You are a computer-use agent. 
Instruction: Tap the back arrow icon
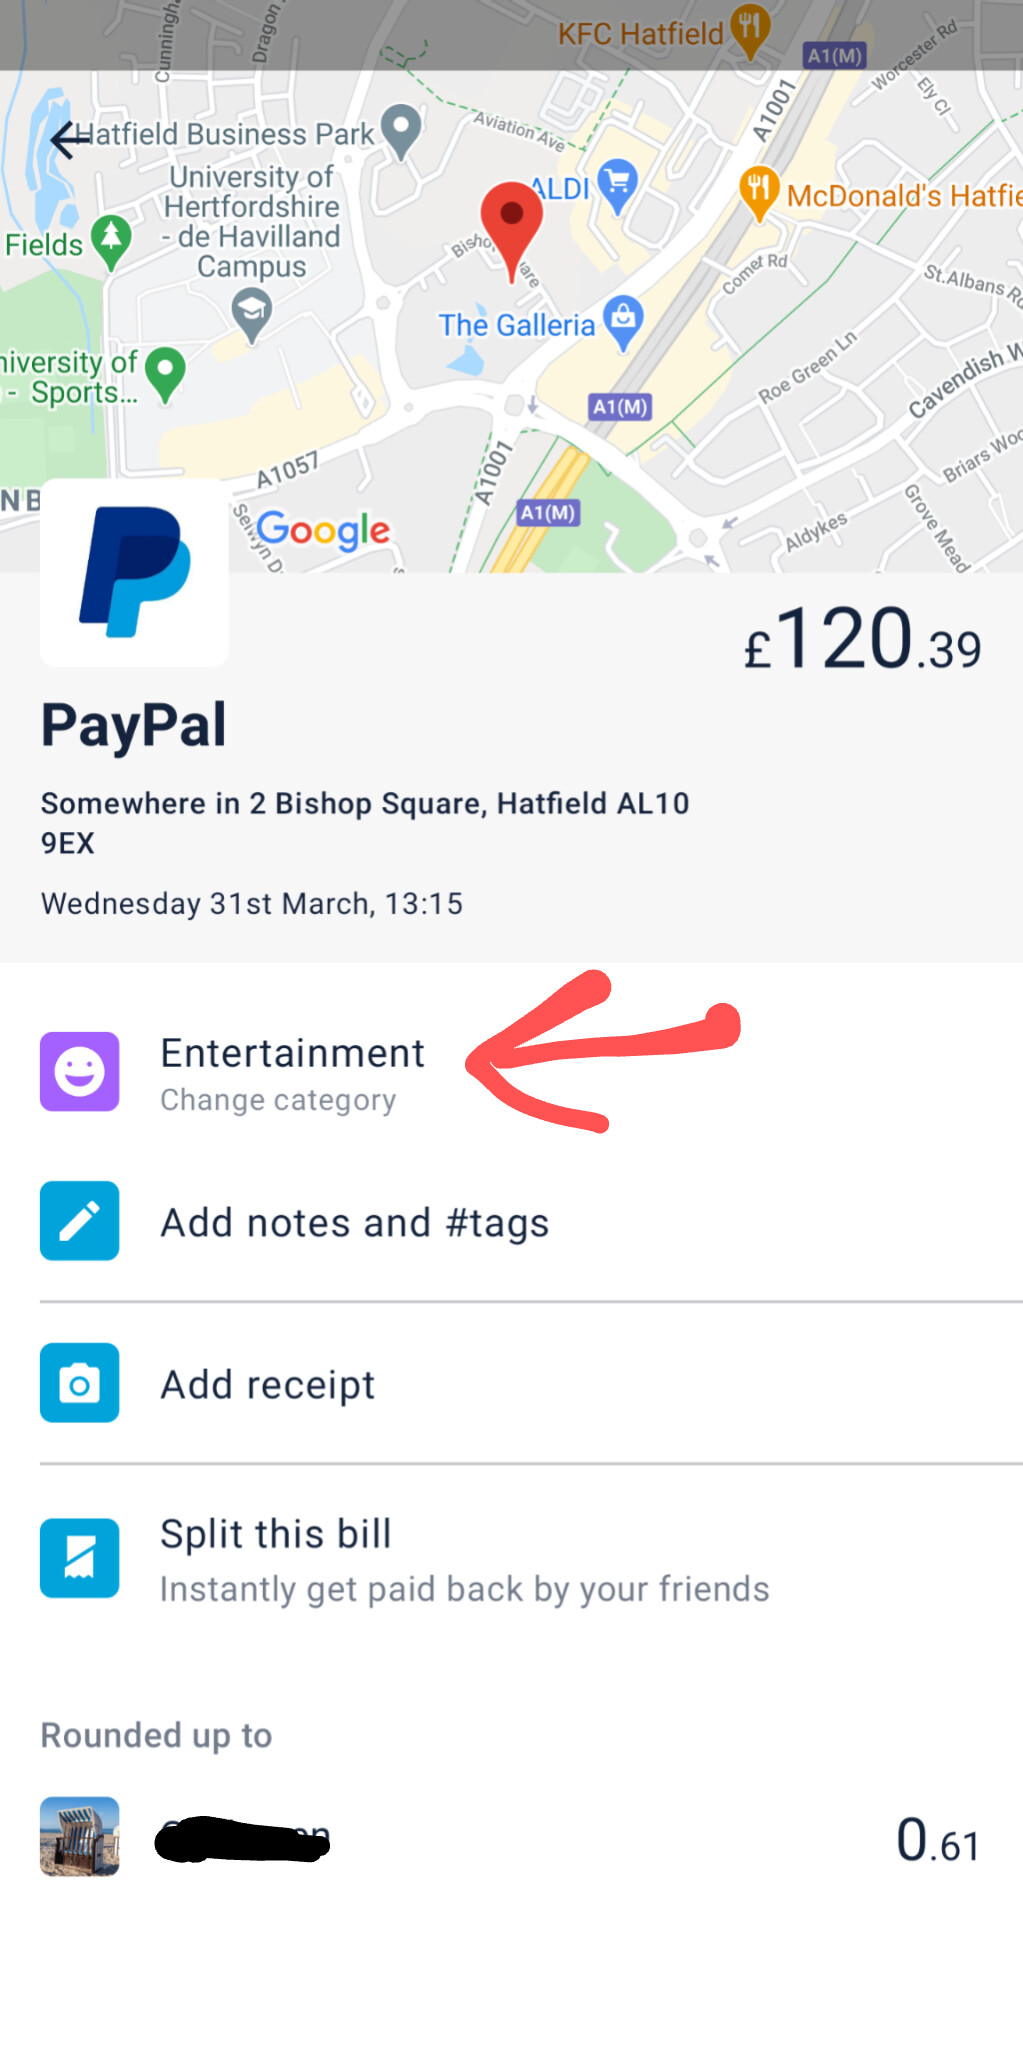[70, 140]
